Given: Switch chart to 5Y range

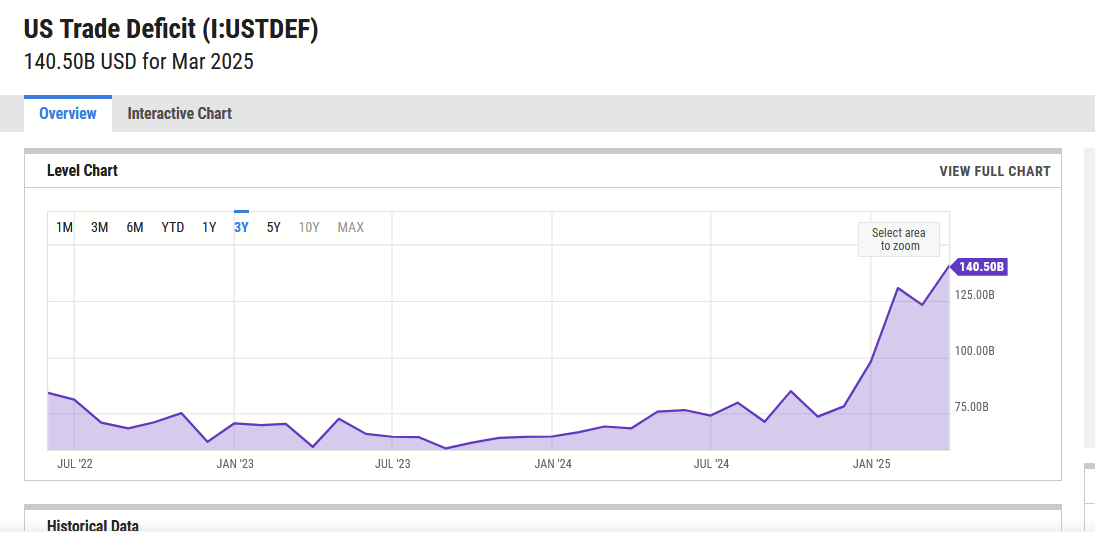Looking at the screenshot, I should 274,227.
